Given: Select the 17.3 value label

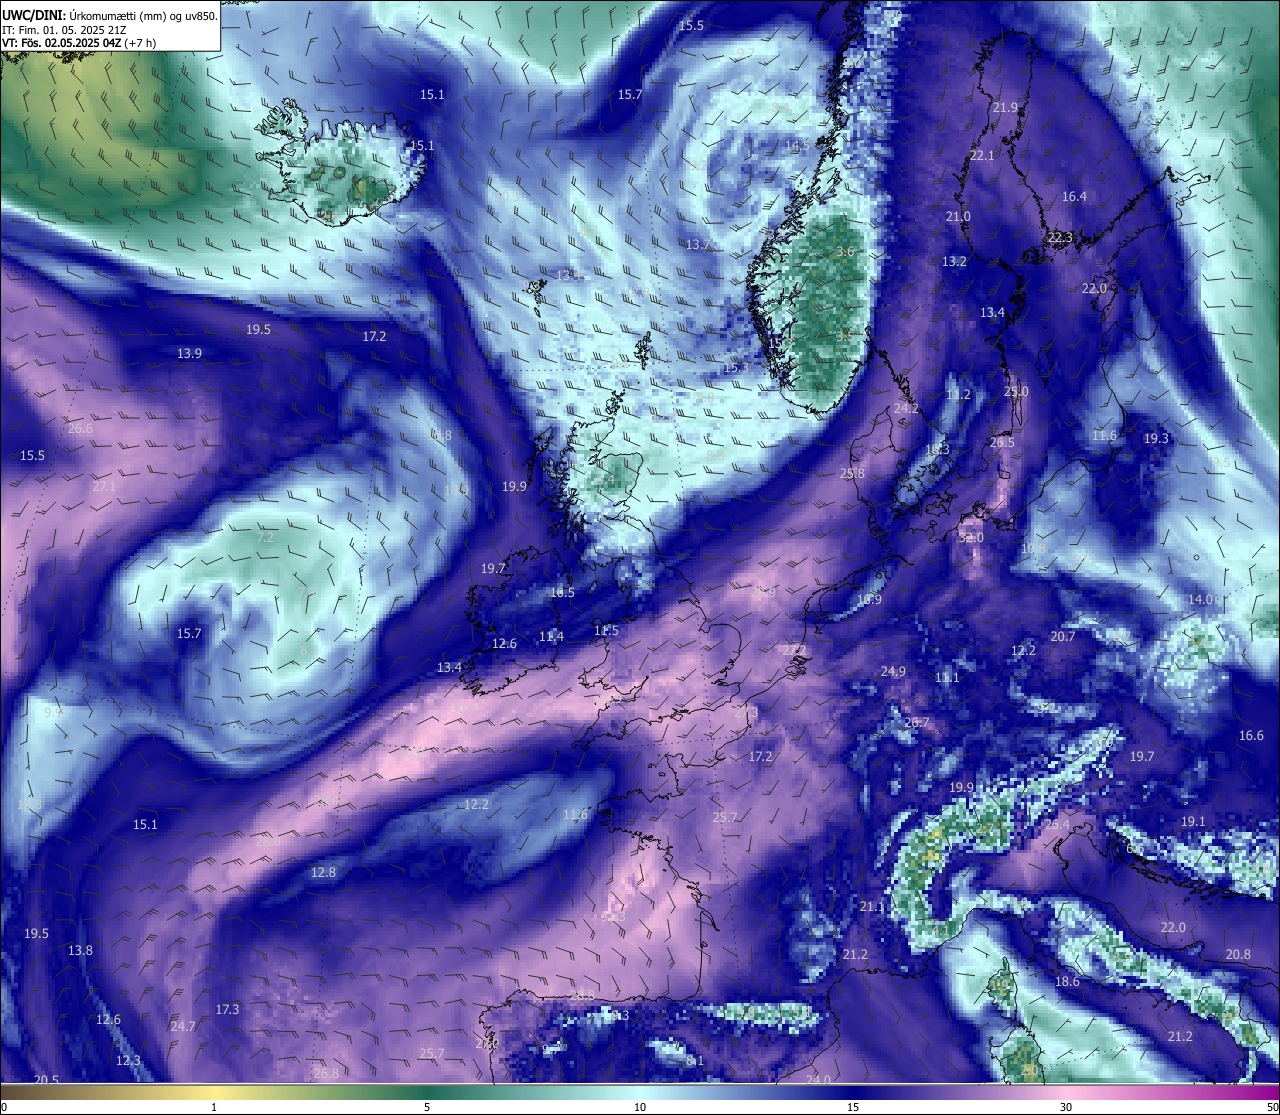Looking at the screenshot, I should click(227, 1009).
